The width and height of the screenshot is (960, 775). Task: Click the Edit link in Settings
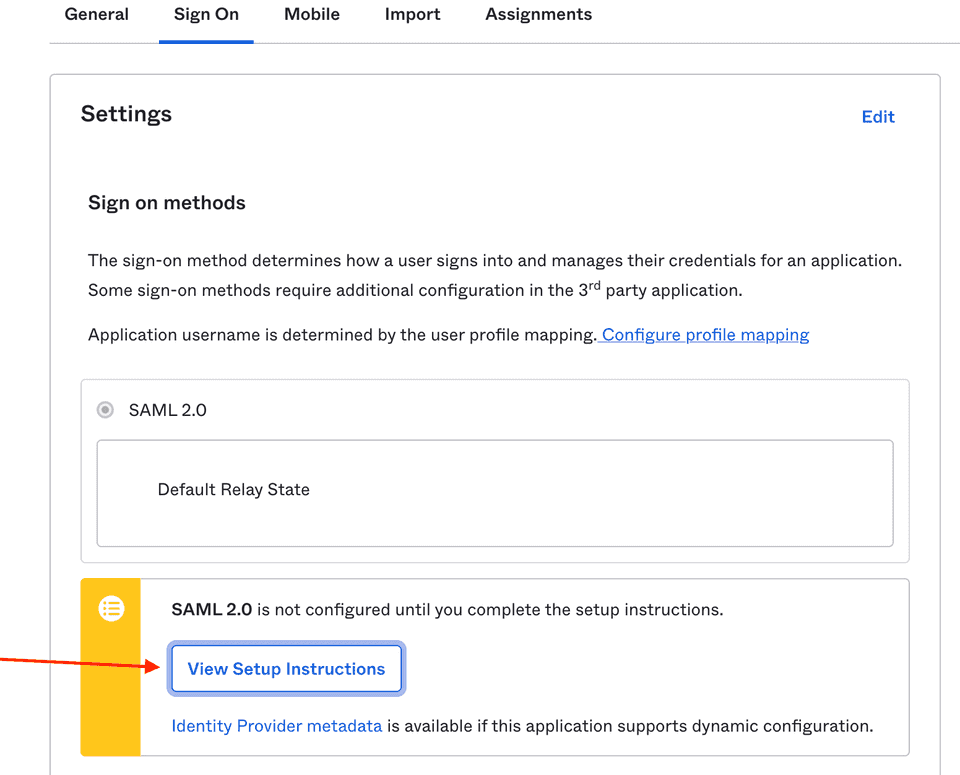click(x=877, y=117)
